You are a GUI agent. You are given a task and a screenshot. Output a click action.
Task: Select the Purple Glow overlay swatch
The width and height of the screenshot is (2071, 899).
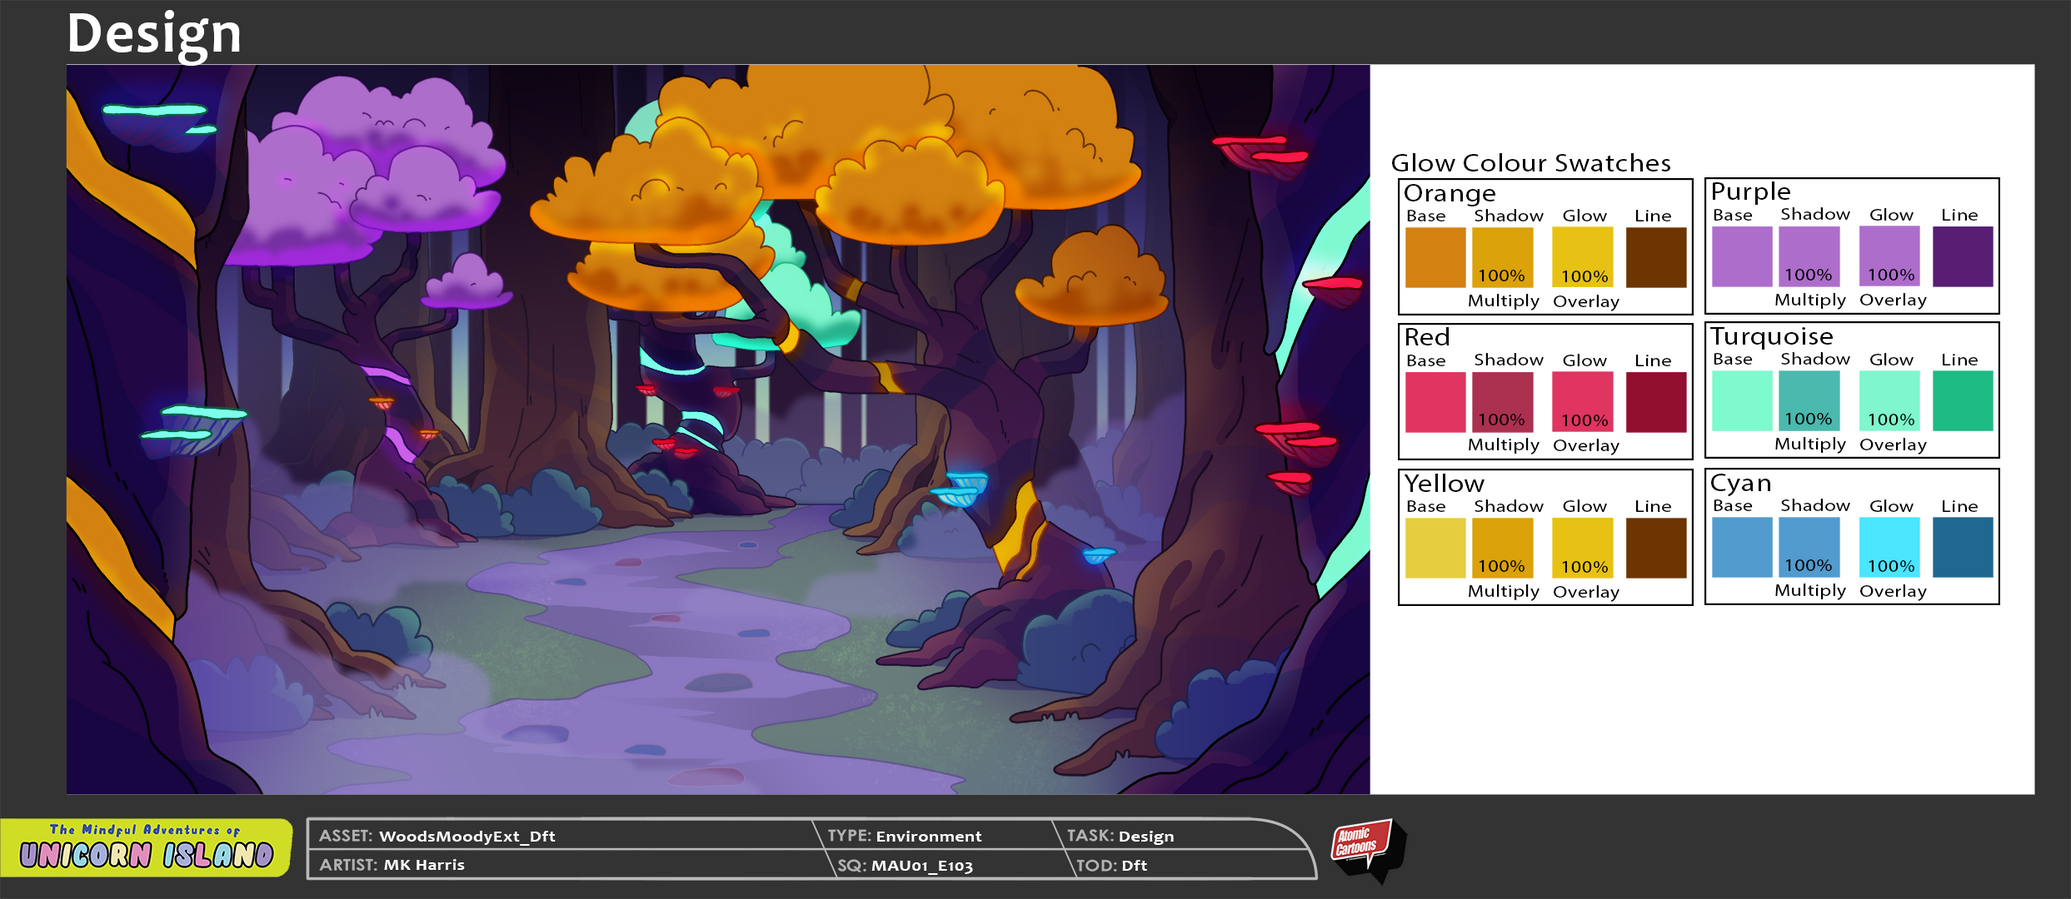coord(1889,257)
